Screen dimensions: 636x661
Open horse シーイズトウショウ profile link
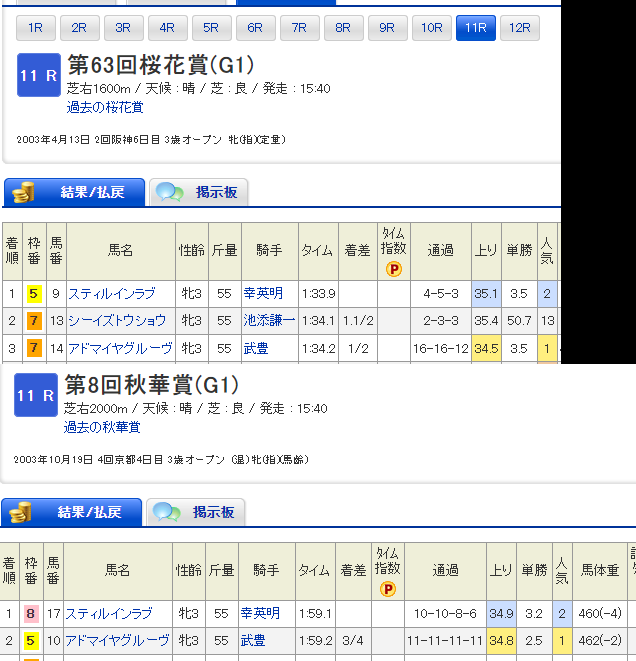click(117, 321)
